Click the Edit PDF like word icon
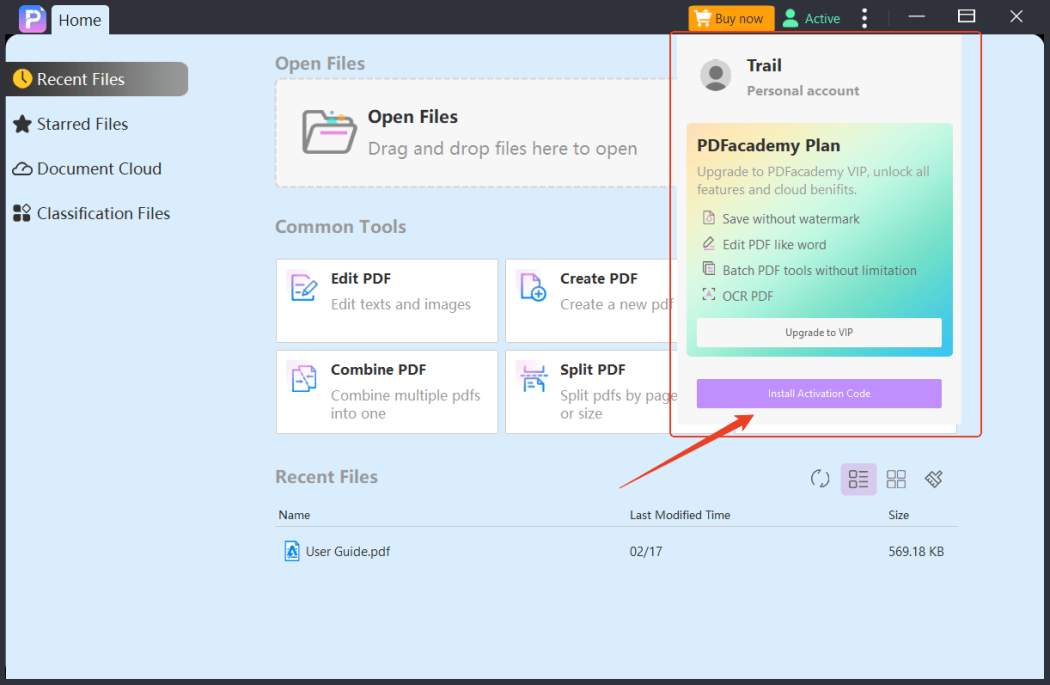1050x685 pixels. pos(708,244)
